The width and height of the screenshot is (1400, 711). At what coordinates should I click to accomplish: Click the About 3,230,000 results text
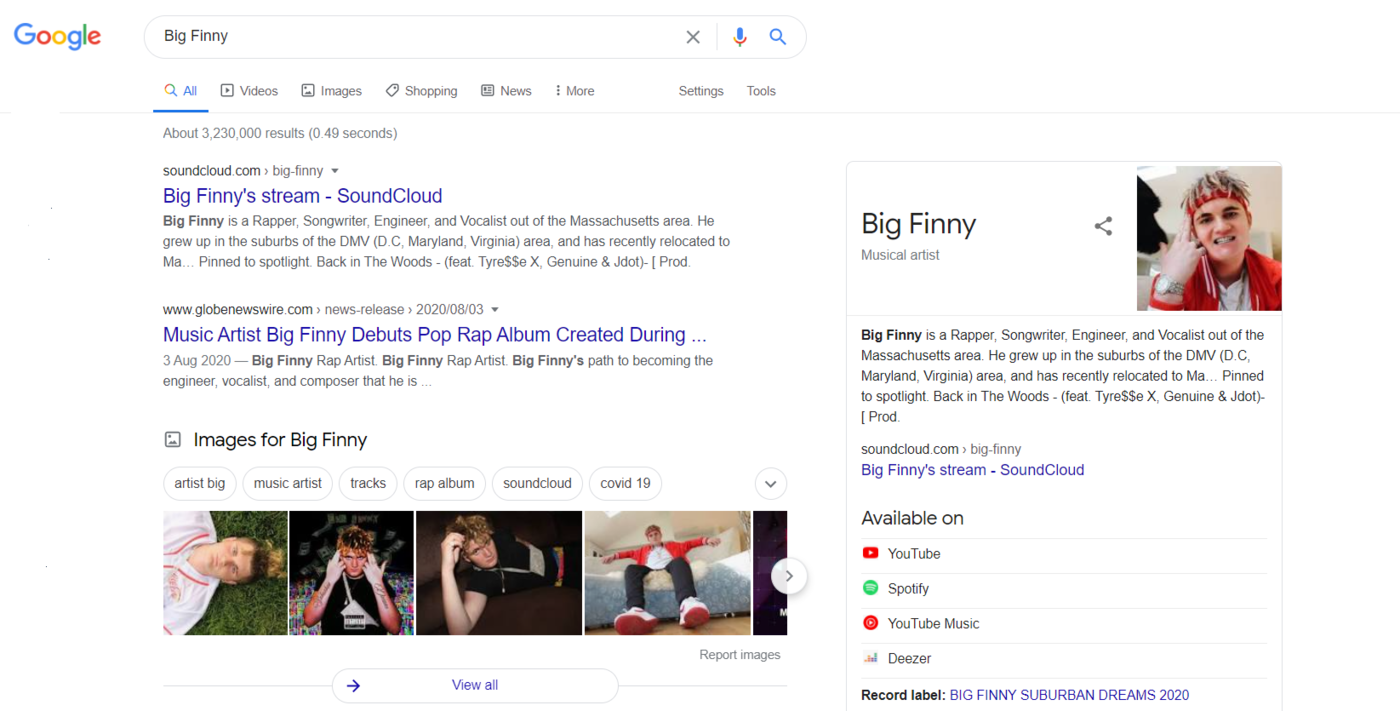click(280, 133)
